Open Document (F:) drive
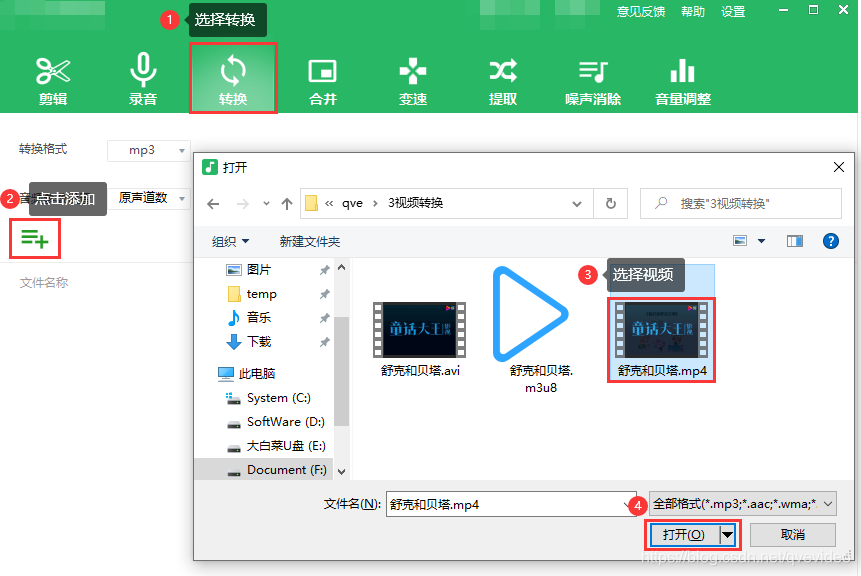The width and height of the screenshot is (861, 576). click(287, 469)
